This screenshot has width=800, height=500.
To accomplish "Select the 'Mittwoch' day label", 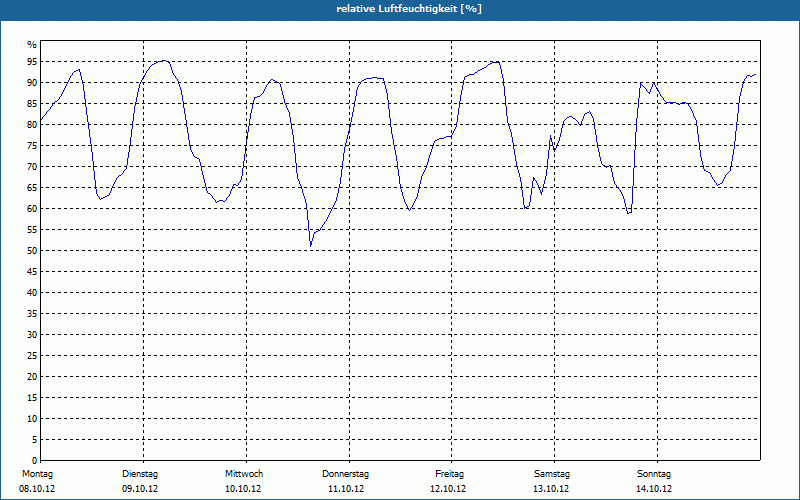I will click(x=244, y=474).
